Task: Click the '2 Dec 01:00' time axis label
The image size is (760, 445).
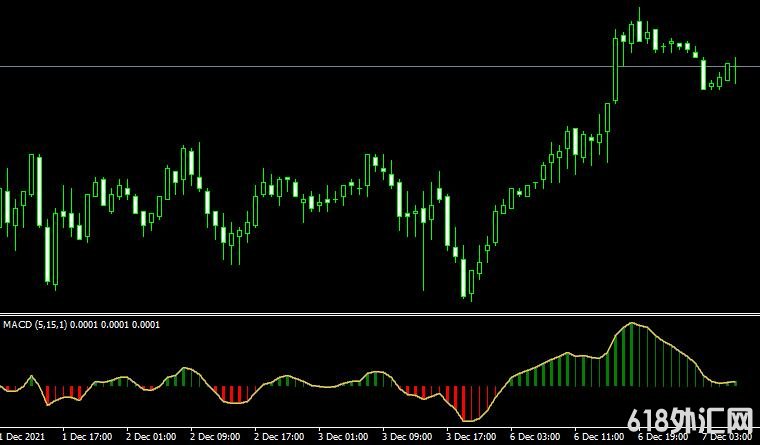Action: pyautogui.click(x=151, y=437)
